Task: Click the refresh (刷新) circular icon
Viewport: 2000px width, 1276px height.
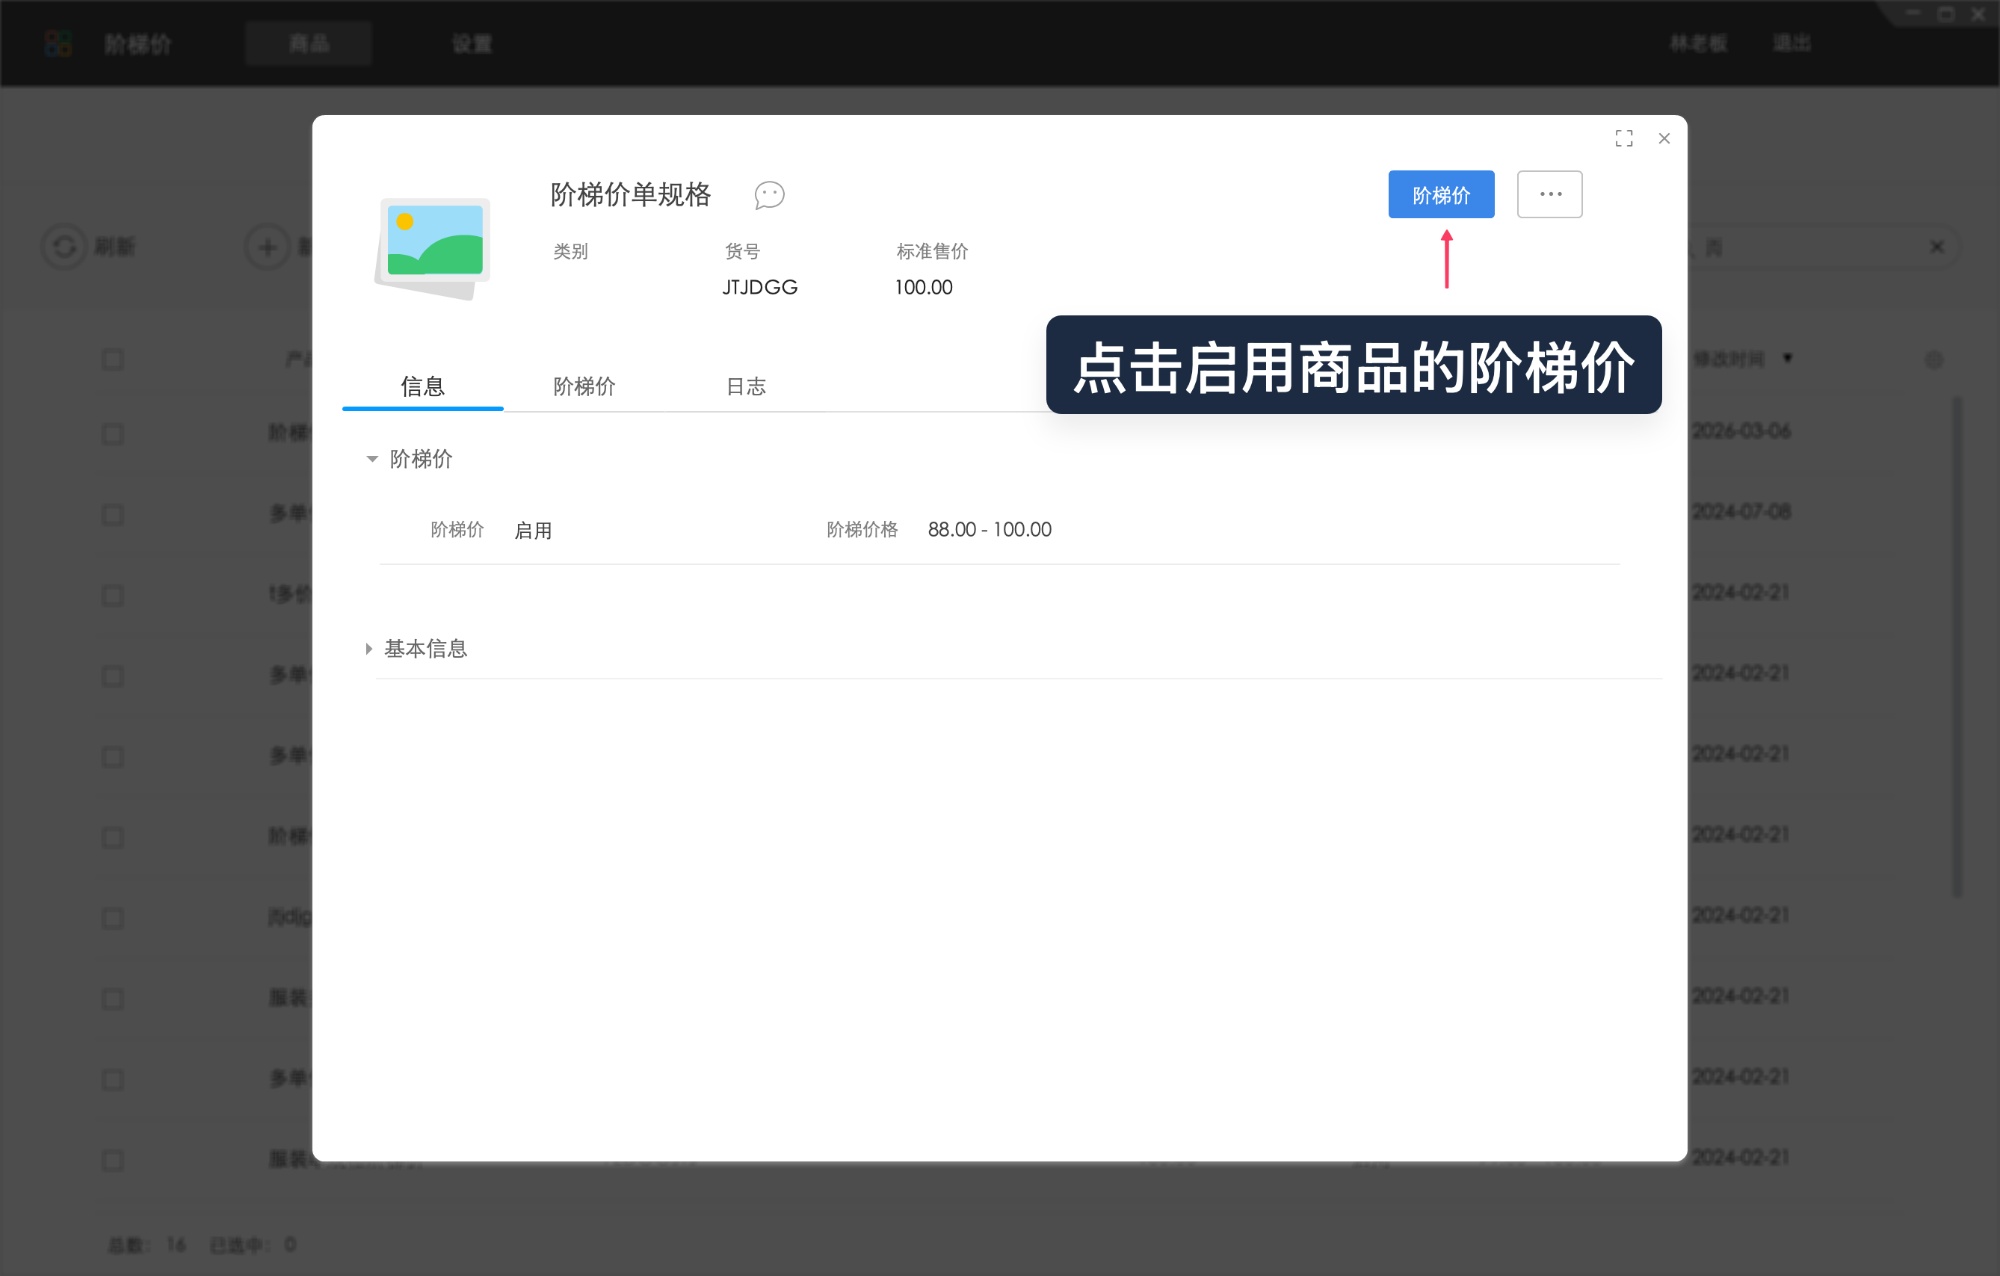Action: (66, 246)
